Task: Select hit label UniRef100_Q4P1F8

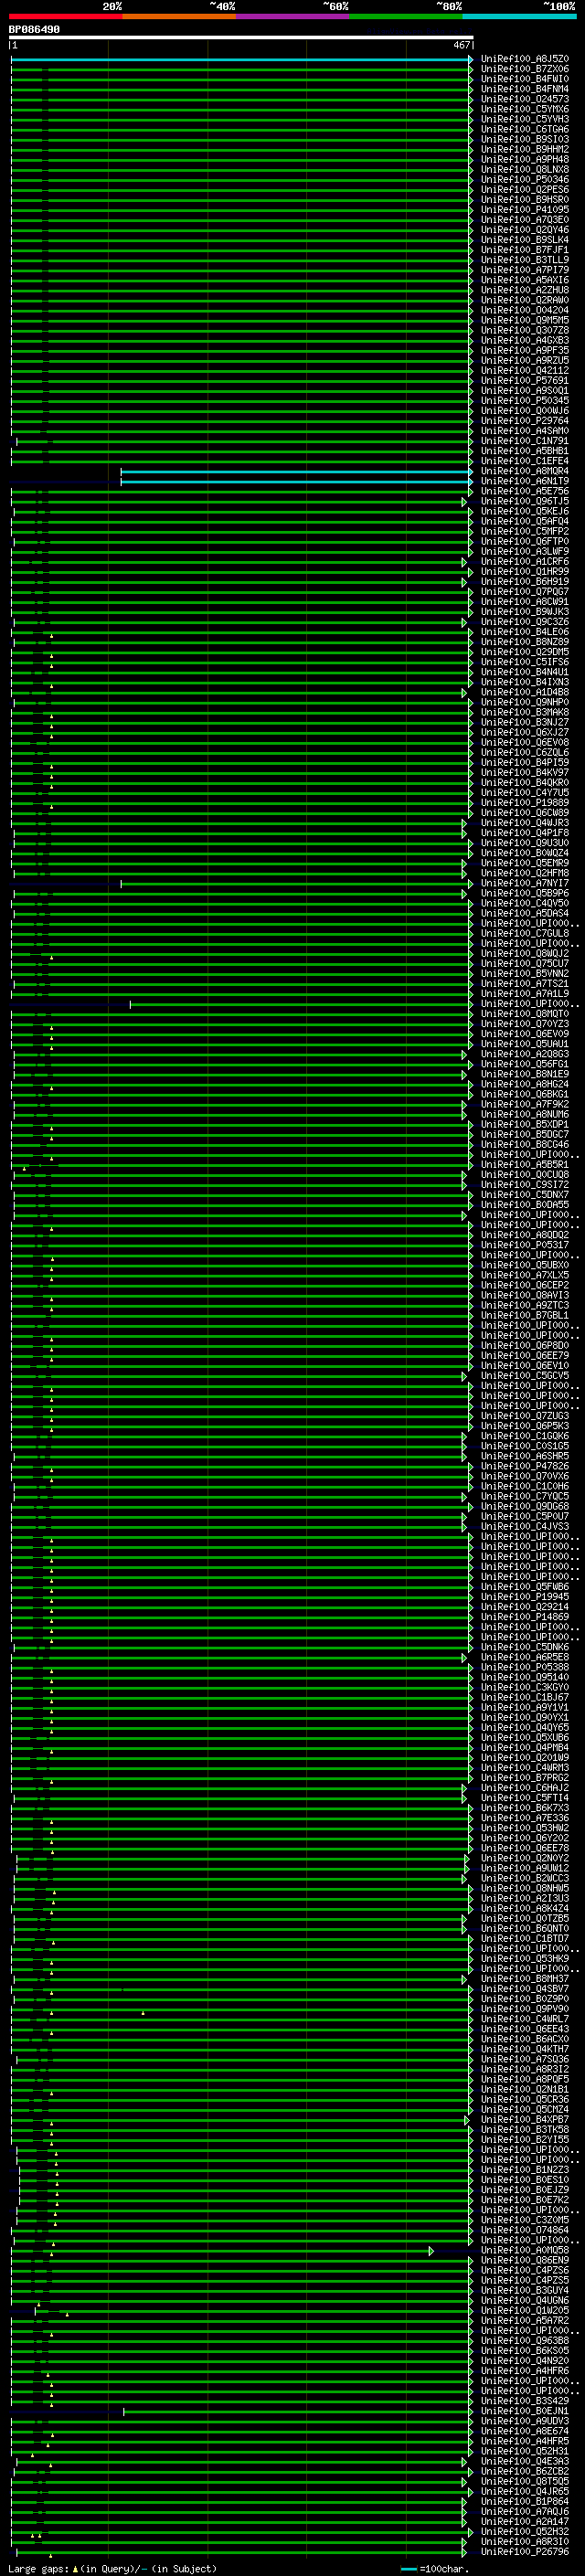Action: [525, 832]
